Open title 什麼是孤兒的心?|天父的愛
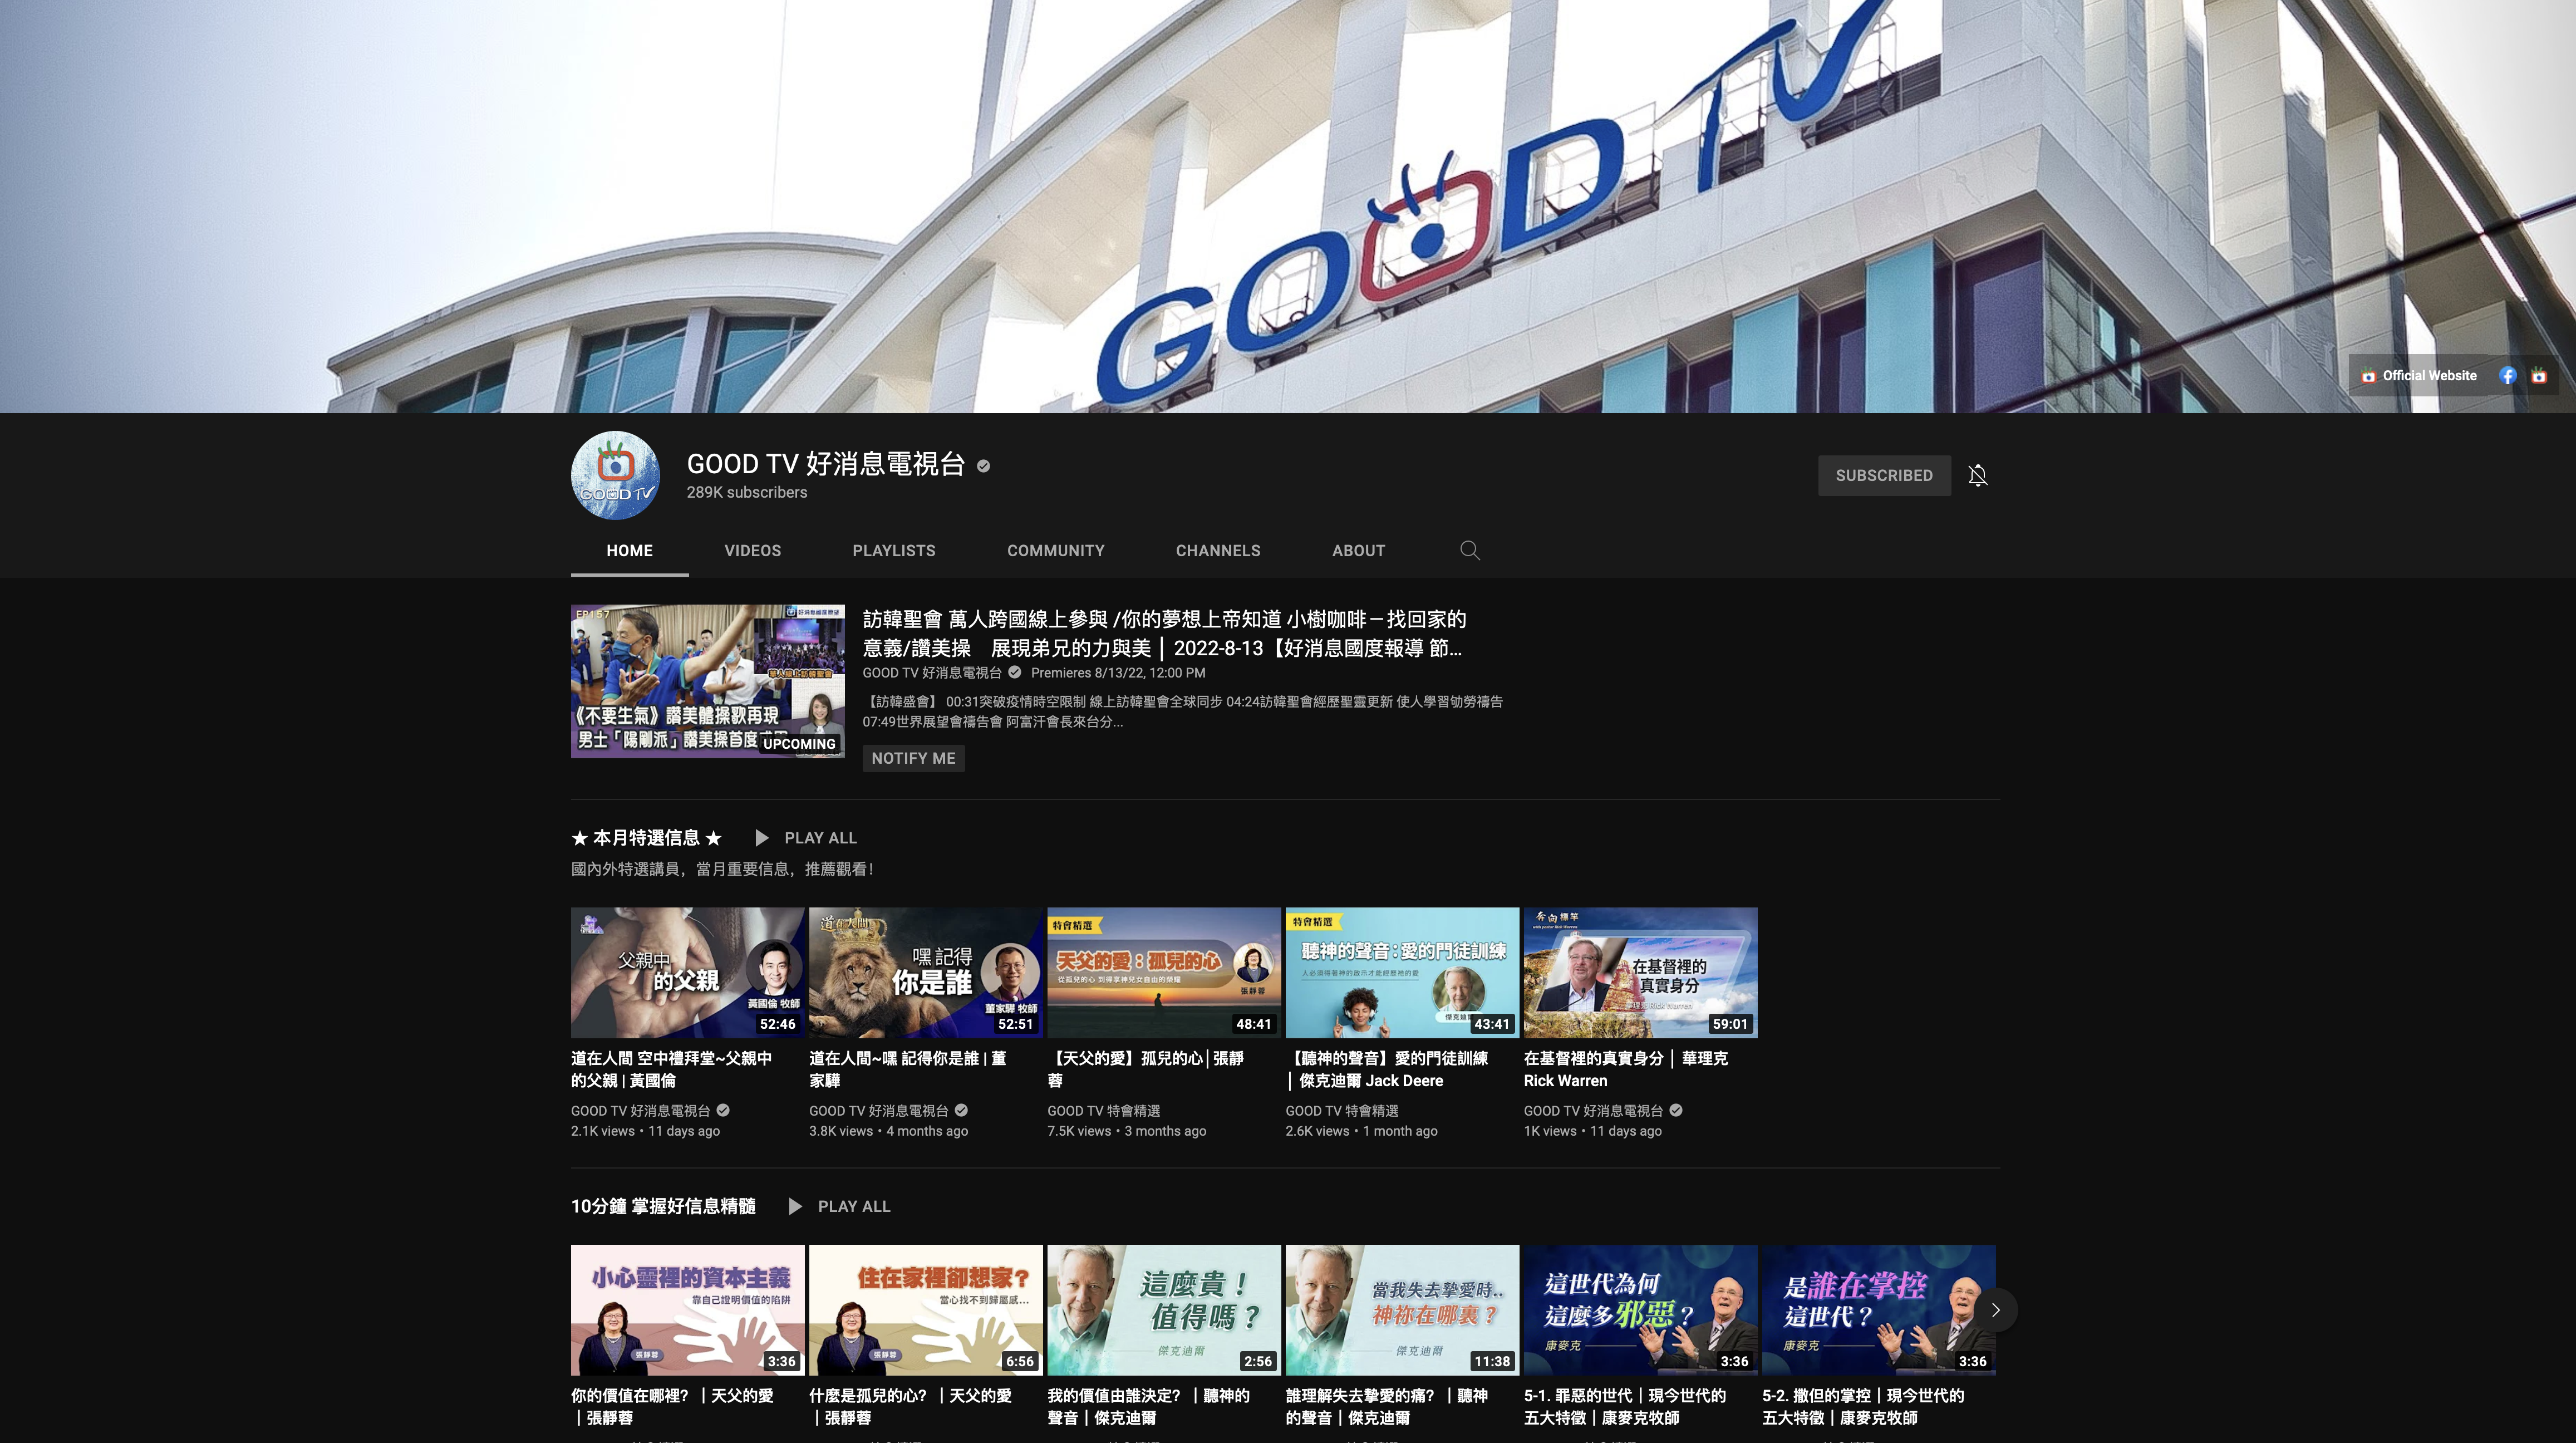2576x1443 pixels. (910, 1406)
